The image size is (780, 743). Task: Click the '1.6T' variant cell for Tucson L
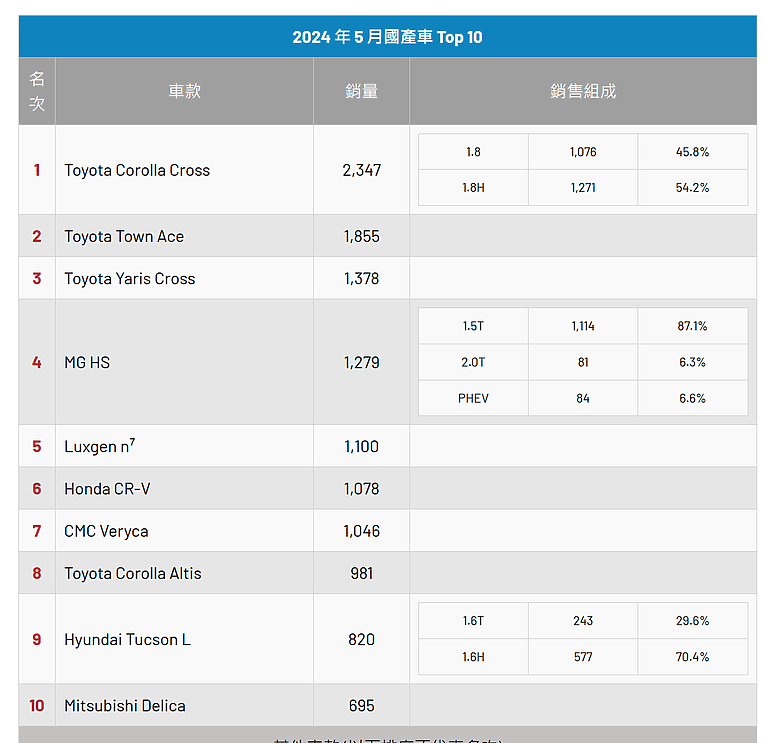point(473,621)
